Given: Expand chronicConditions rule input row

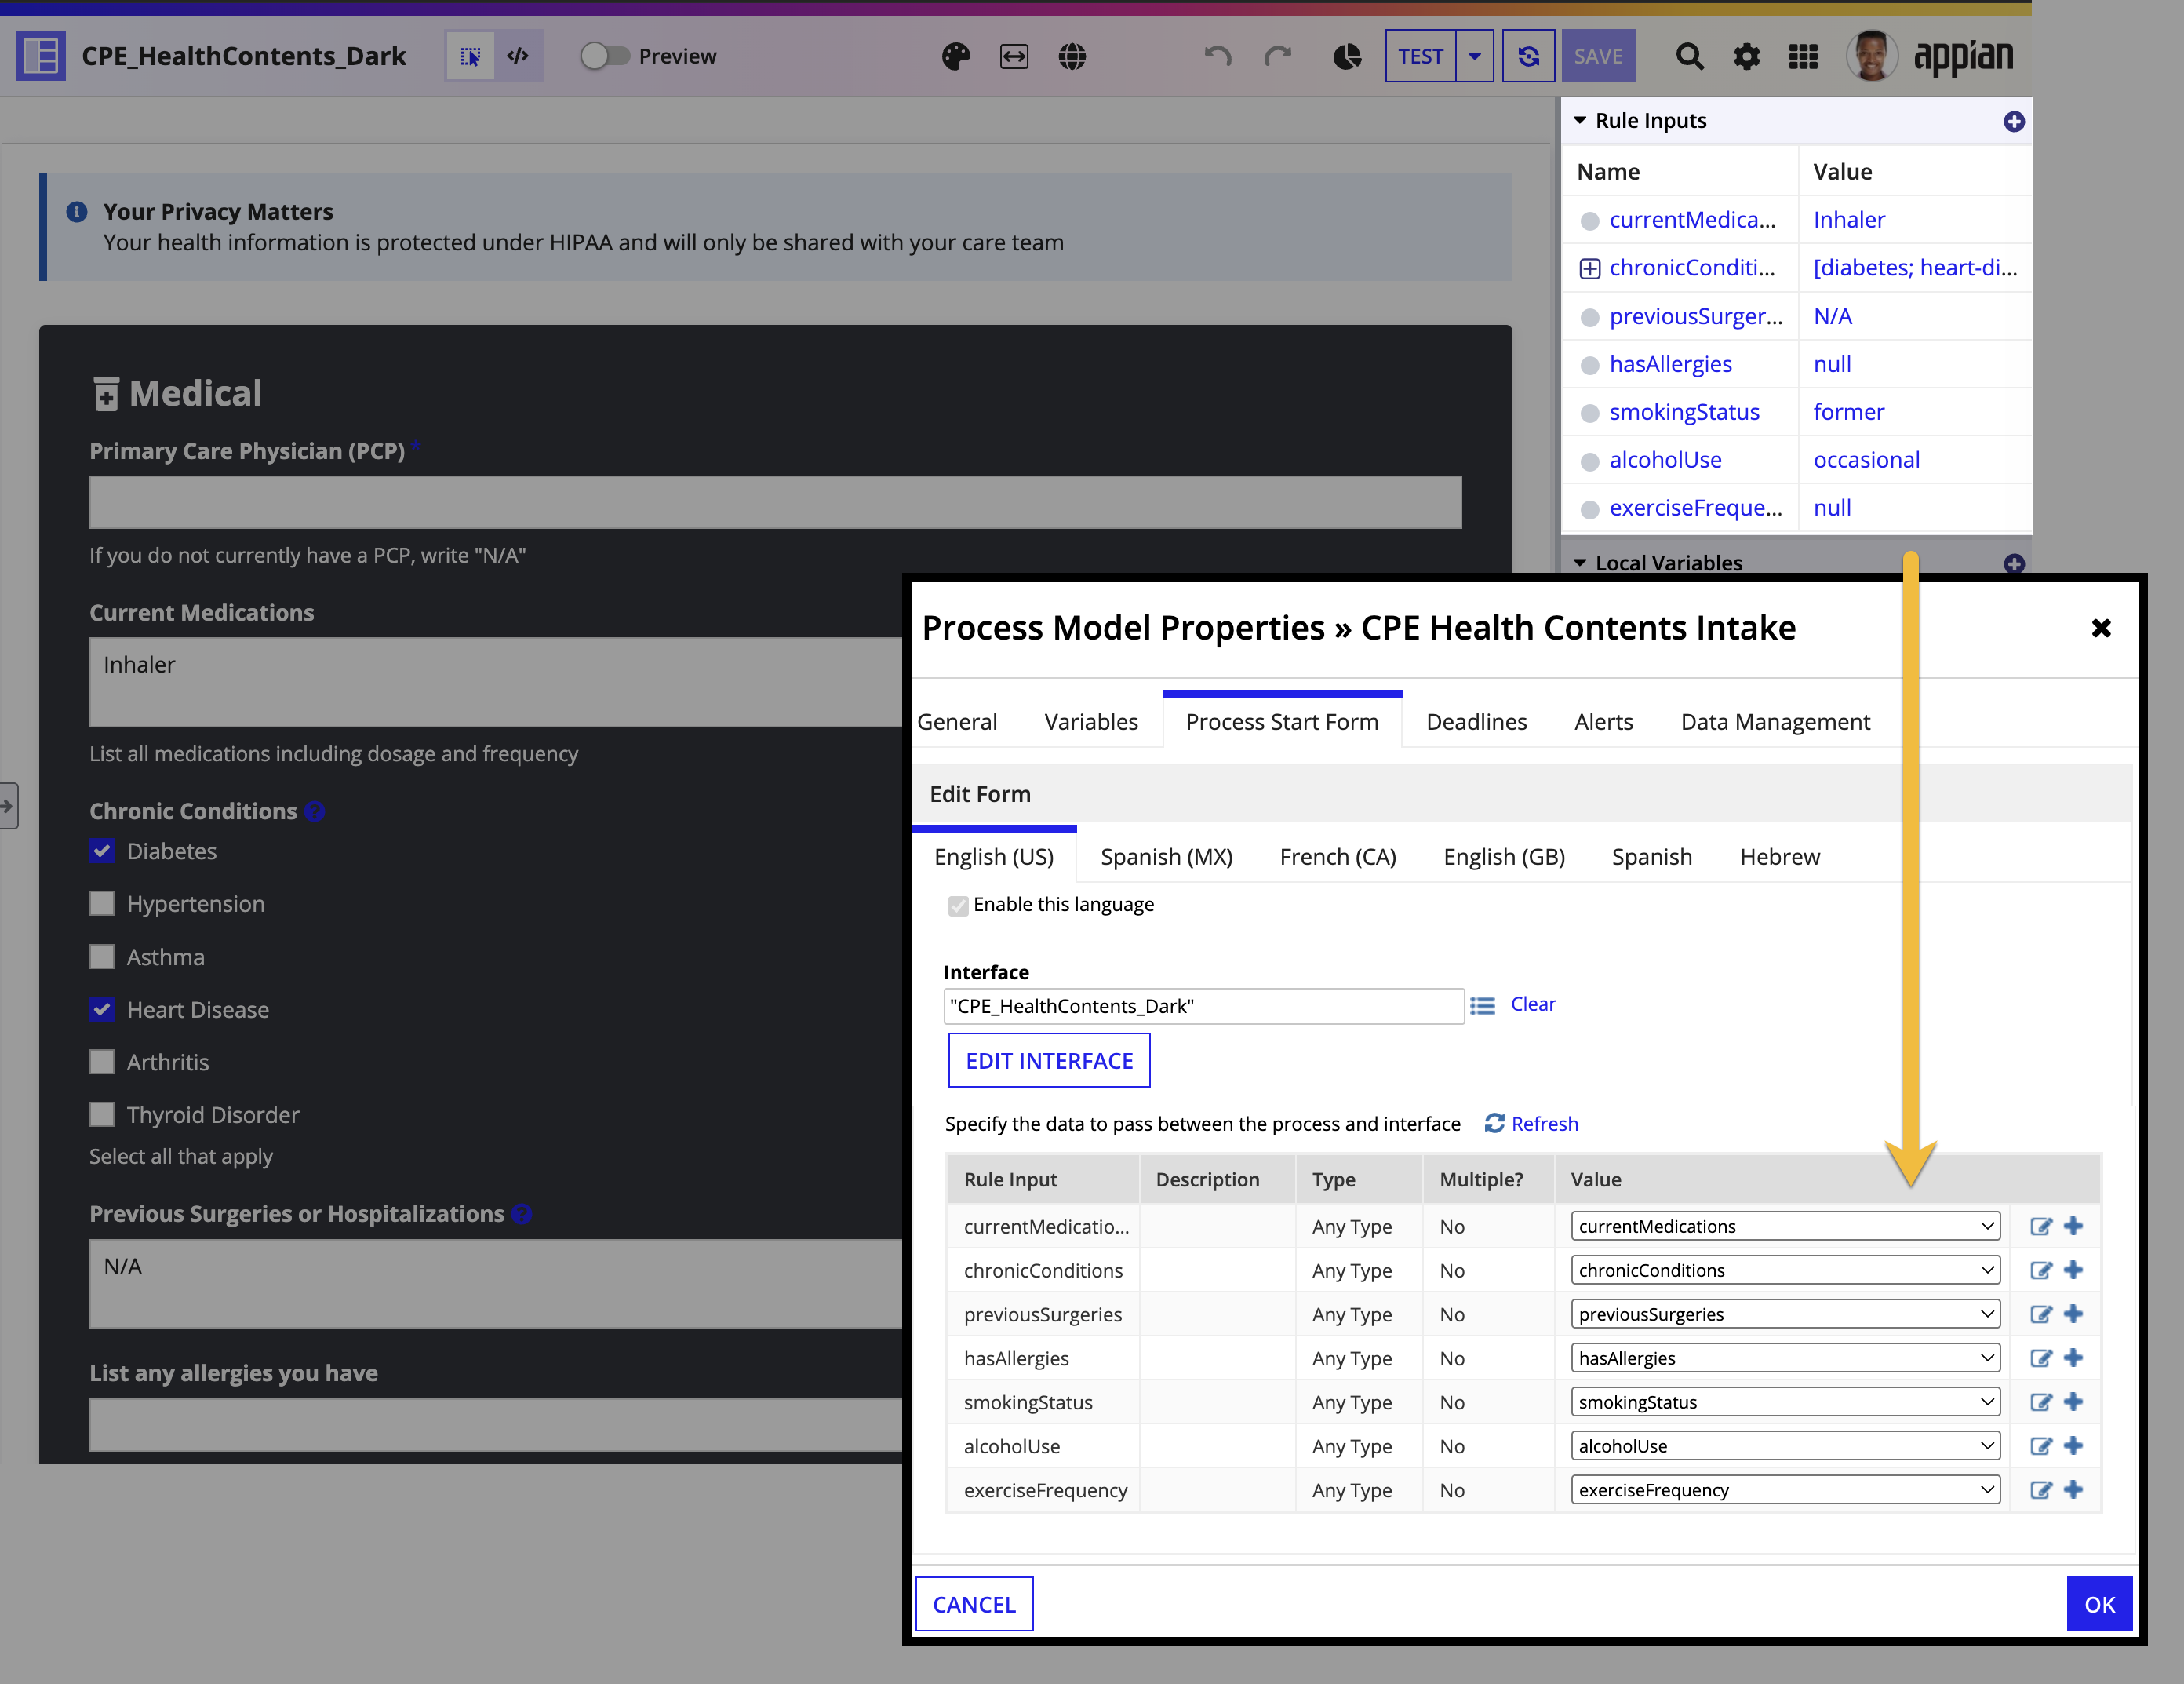Looking at the screenshot, I should 1589,268.
